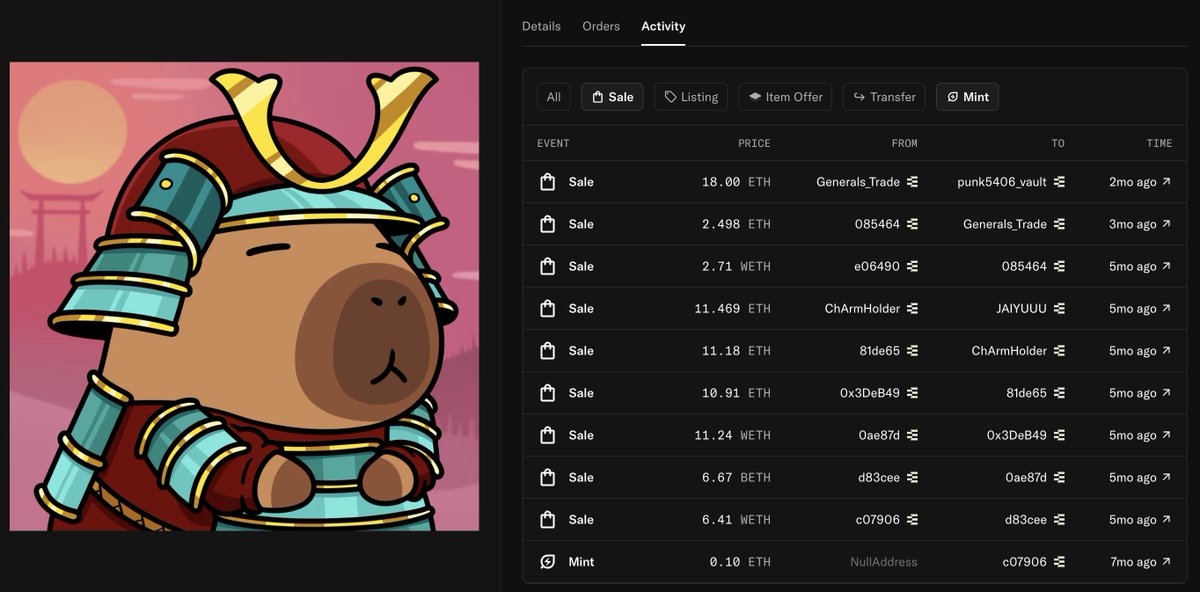Open external link for 6.41 WETH sale

[1166, 519]
